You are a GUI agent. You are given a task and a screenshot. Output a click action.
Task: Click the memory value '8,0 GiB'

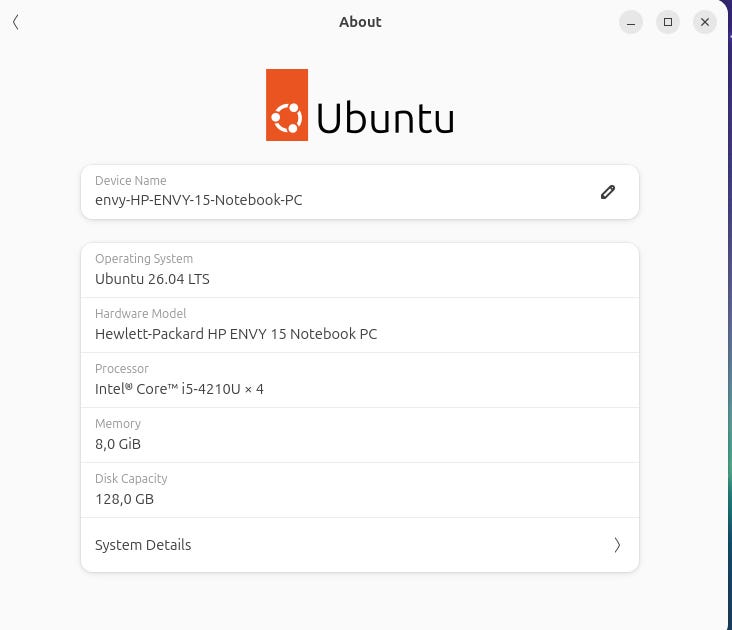(118, 444)
